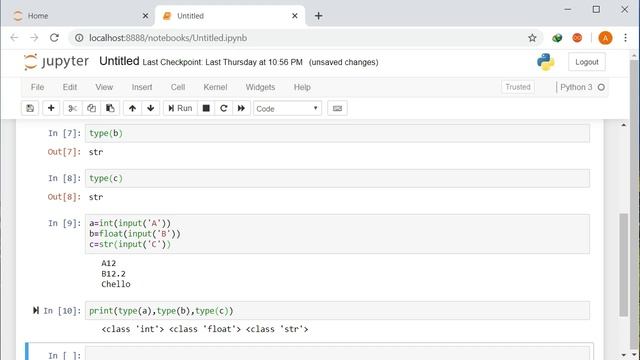
Task: Close the Untitled browser tab
Action: 295,16
